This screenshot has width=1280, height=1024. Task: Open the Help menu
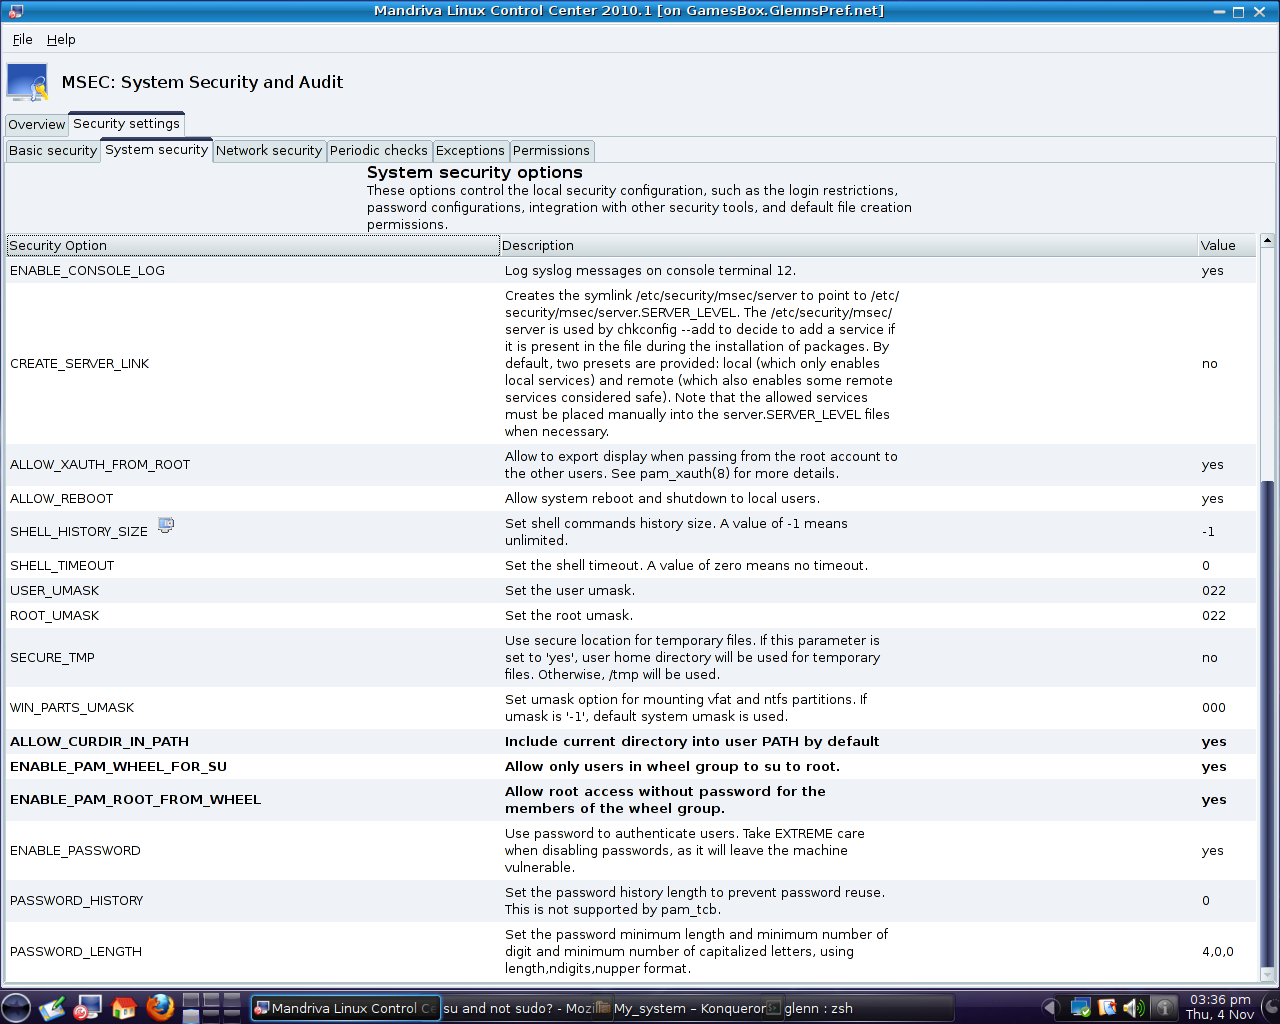(61, 39)
